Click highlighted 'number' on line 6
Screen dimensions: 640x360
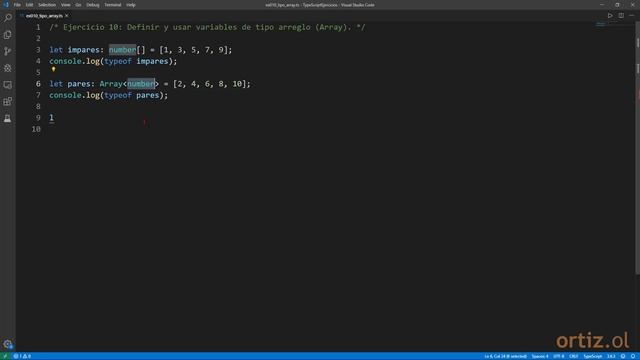click(141, 84)
